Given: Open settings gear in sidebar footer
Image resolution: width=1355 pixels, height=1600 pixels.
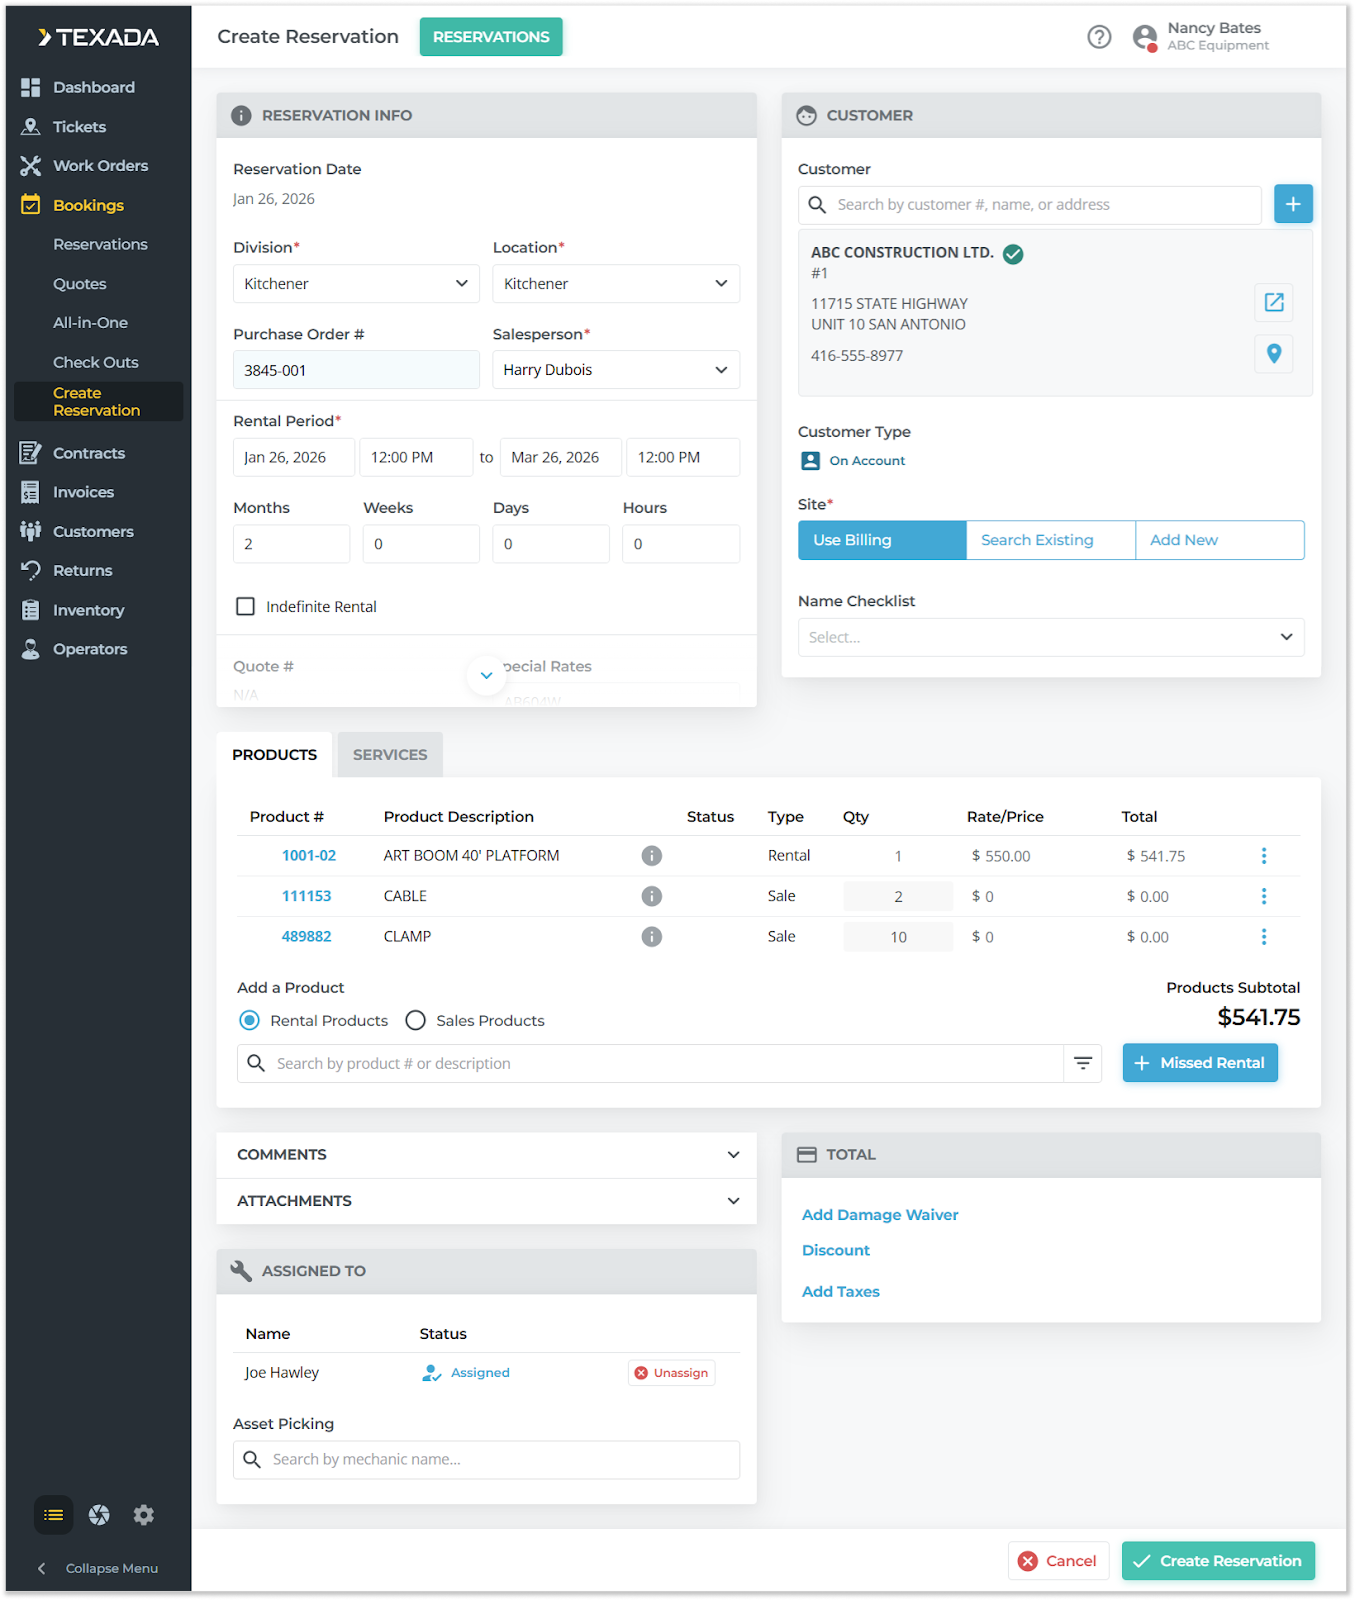Looking at the screenshot, I should [144, 1515].
